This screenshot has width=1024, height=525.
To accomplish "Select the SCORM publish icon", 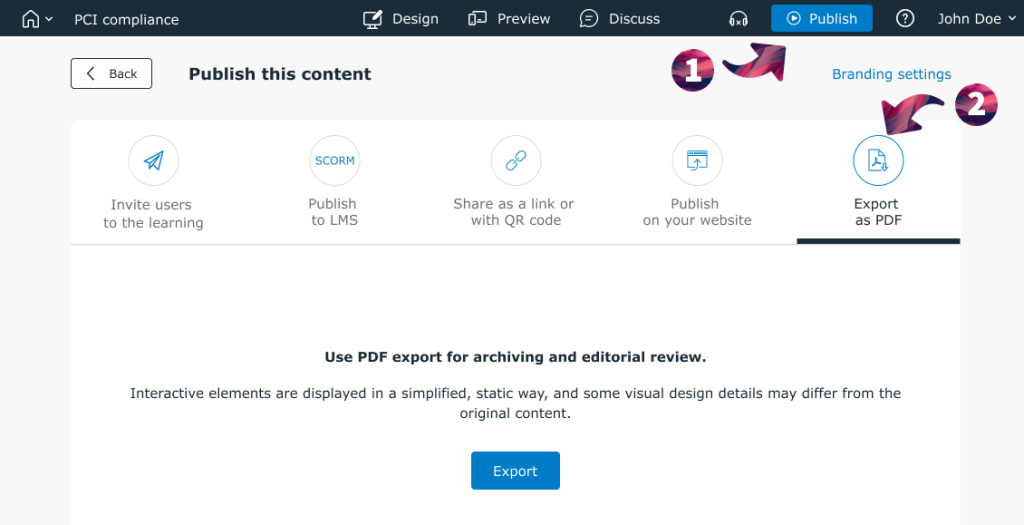I will tap(334, 161).
